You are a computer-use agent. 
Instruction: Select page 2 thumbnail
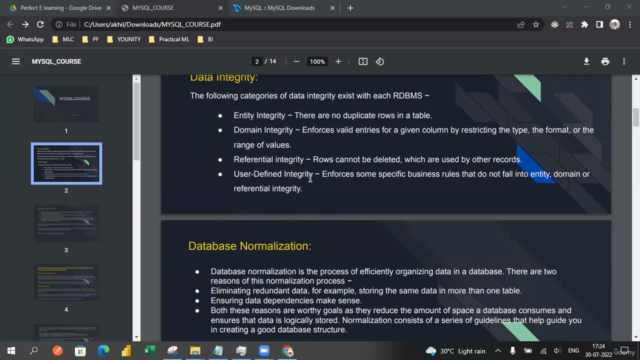click(67, 163)
